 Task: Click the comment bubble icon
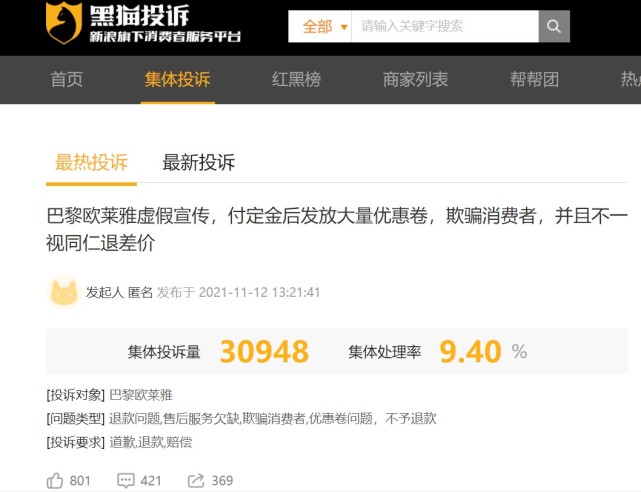click(x=126, y=481)
